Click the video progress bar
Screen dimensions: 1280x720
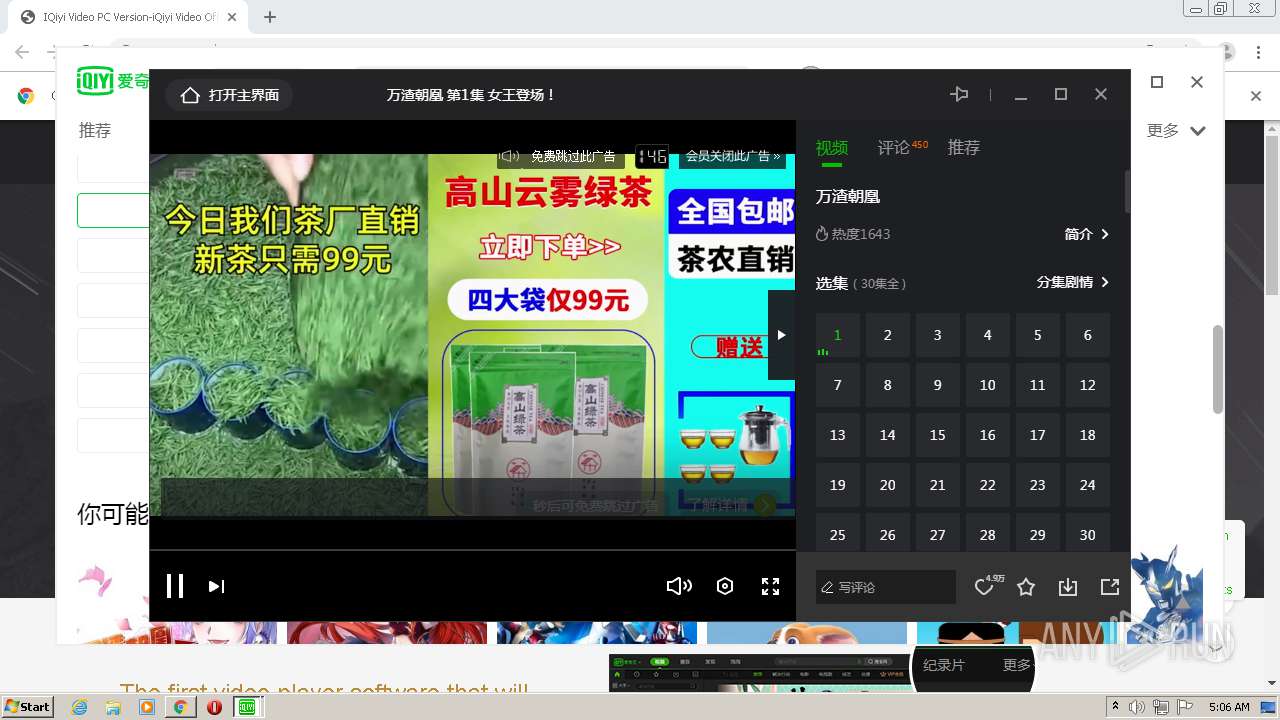point(472,550)
